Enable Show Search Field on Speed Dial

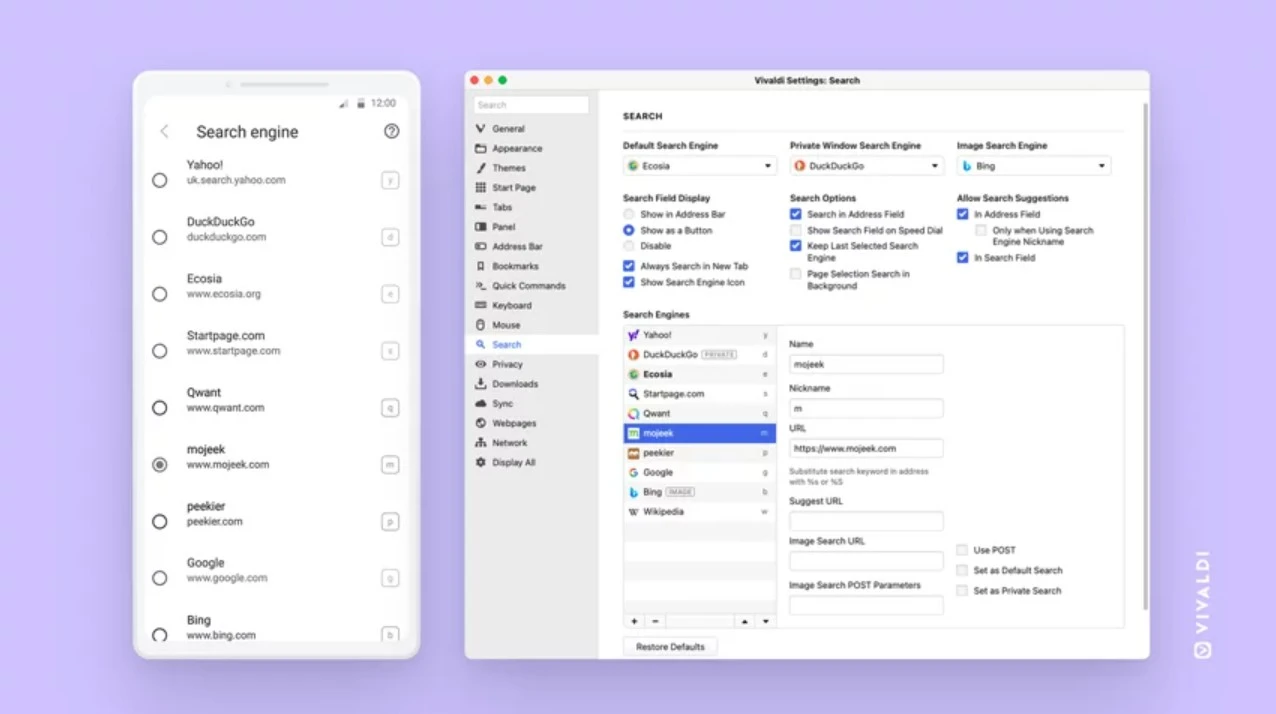pos(796,230)
